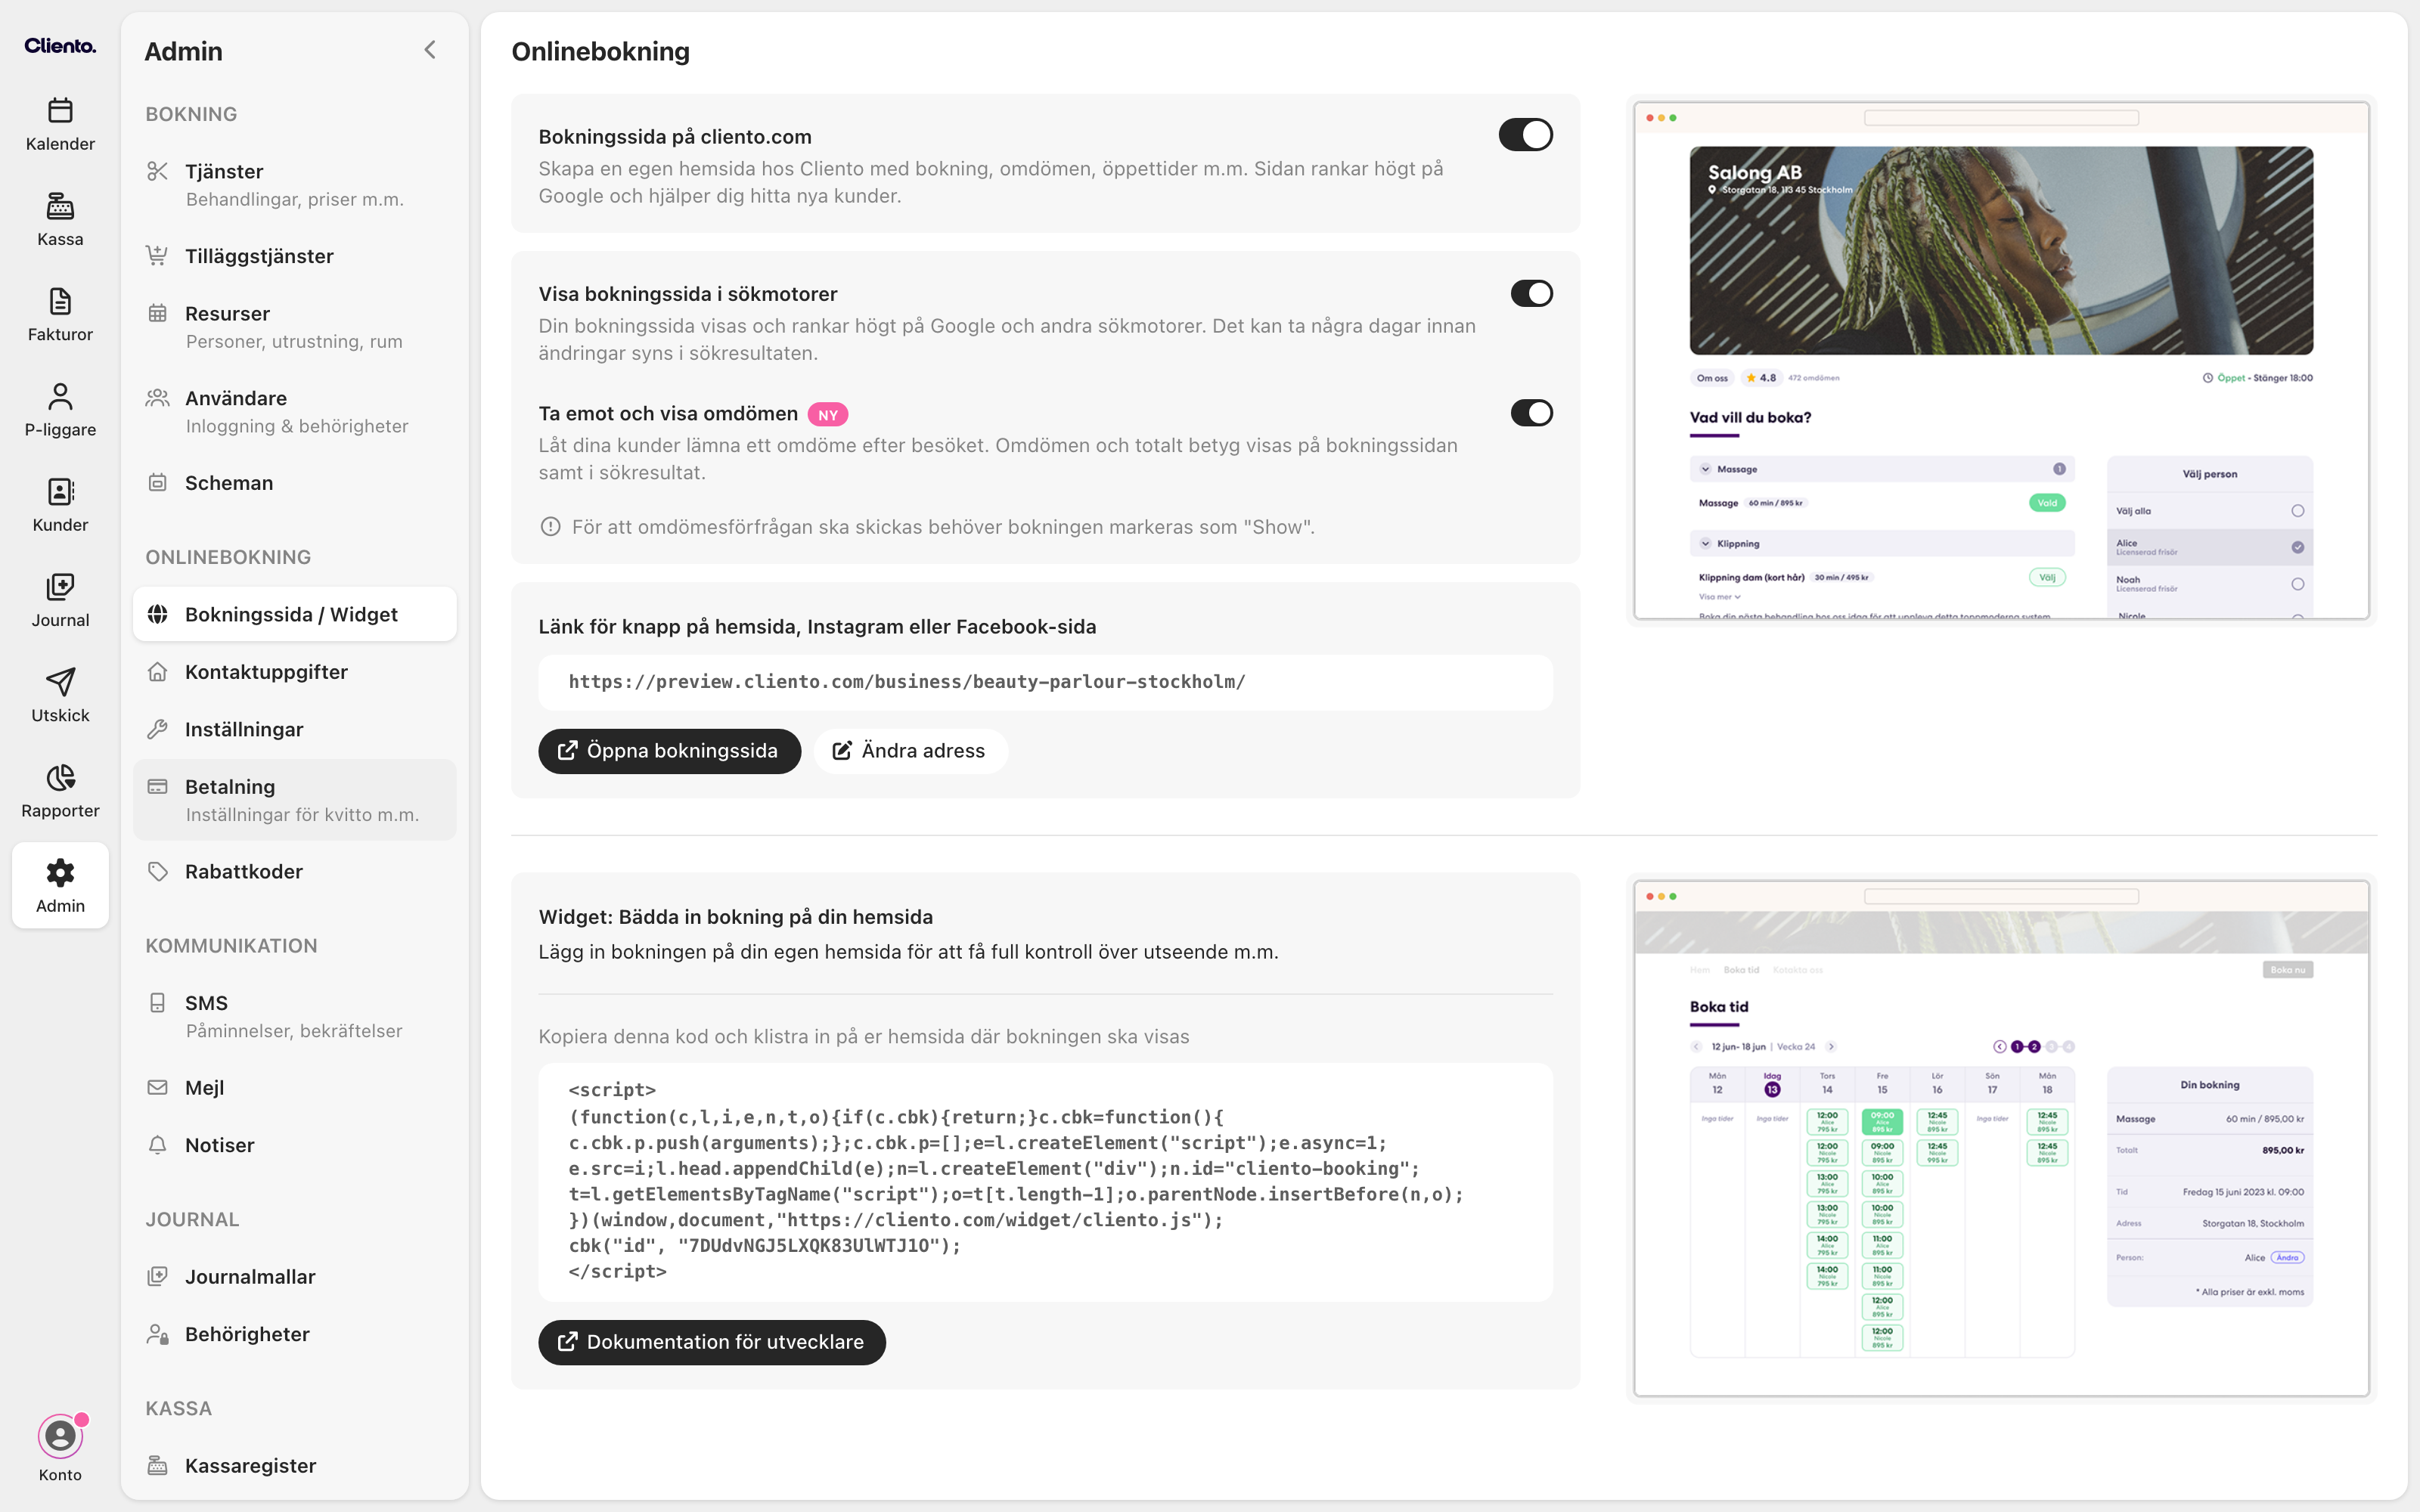This screenshot has width=2420, height=1512.
Task: Click the info icon before omdömesförfrågan note
Action: [x=550, y=527]
